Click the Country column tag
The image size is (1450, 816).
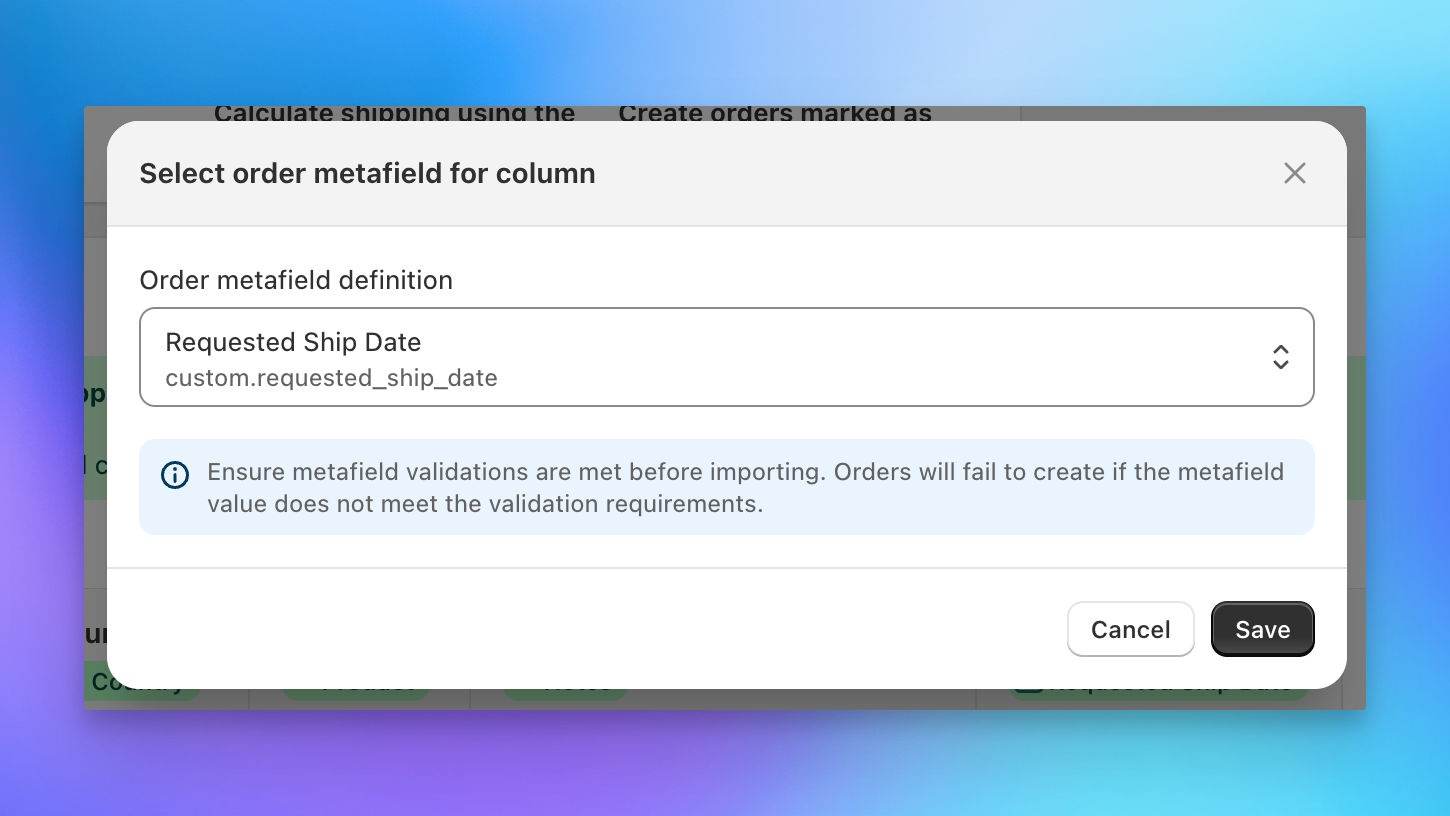click(x=142, y=682)
